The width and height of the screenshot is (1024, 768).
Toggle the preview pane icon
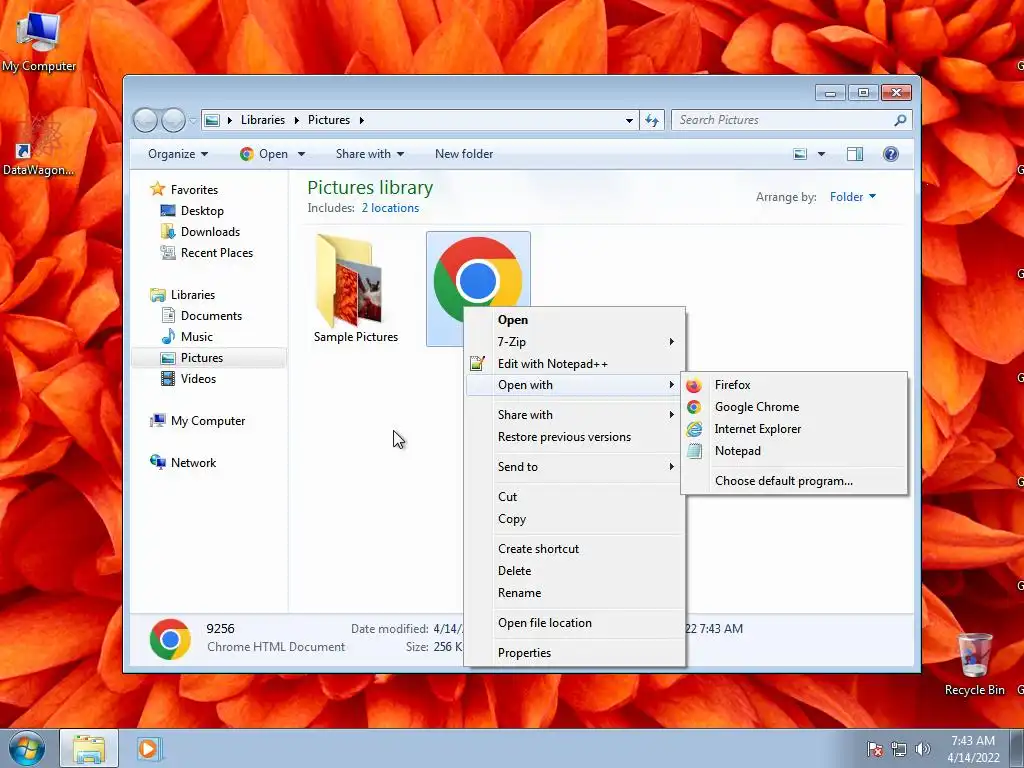tap(855, 154)
